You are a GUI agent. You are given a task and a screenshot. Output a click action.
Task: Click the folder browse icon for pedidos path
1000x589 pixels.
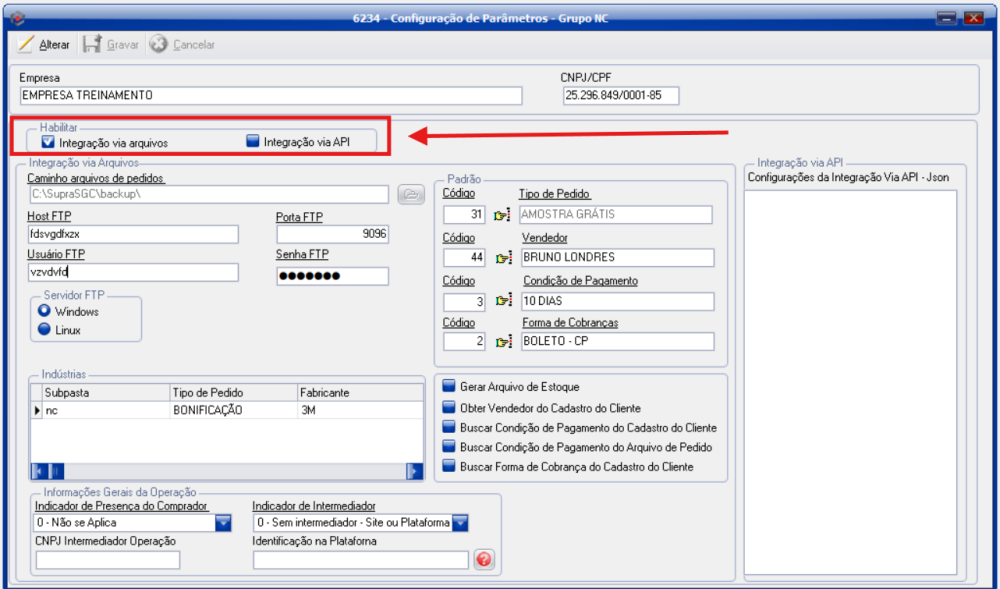pos(410,195)
